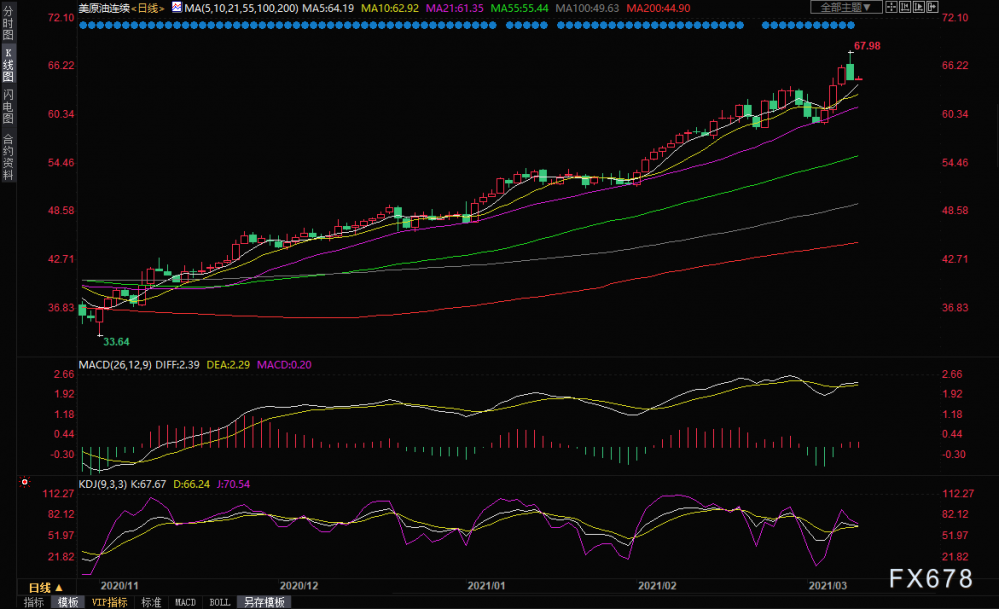
Task: Click the DEA:2.29 value
Action: (228, 365)
